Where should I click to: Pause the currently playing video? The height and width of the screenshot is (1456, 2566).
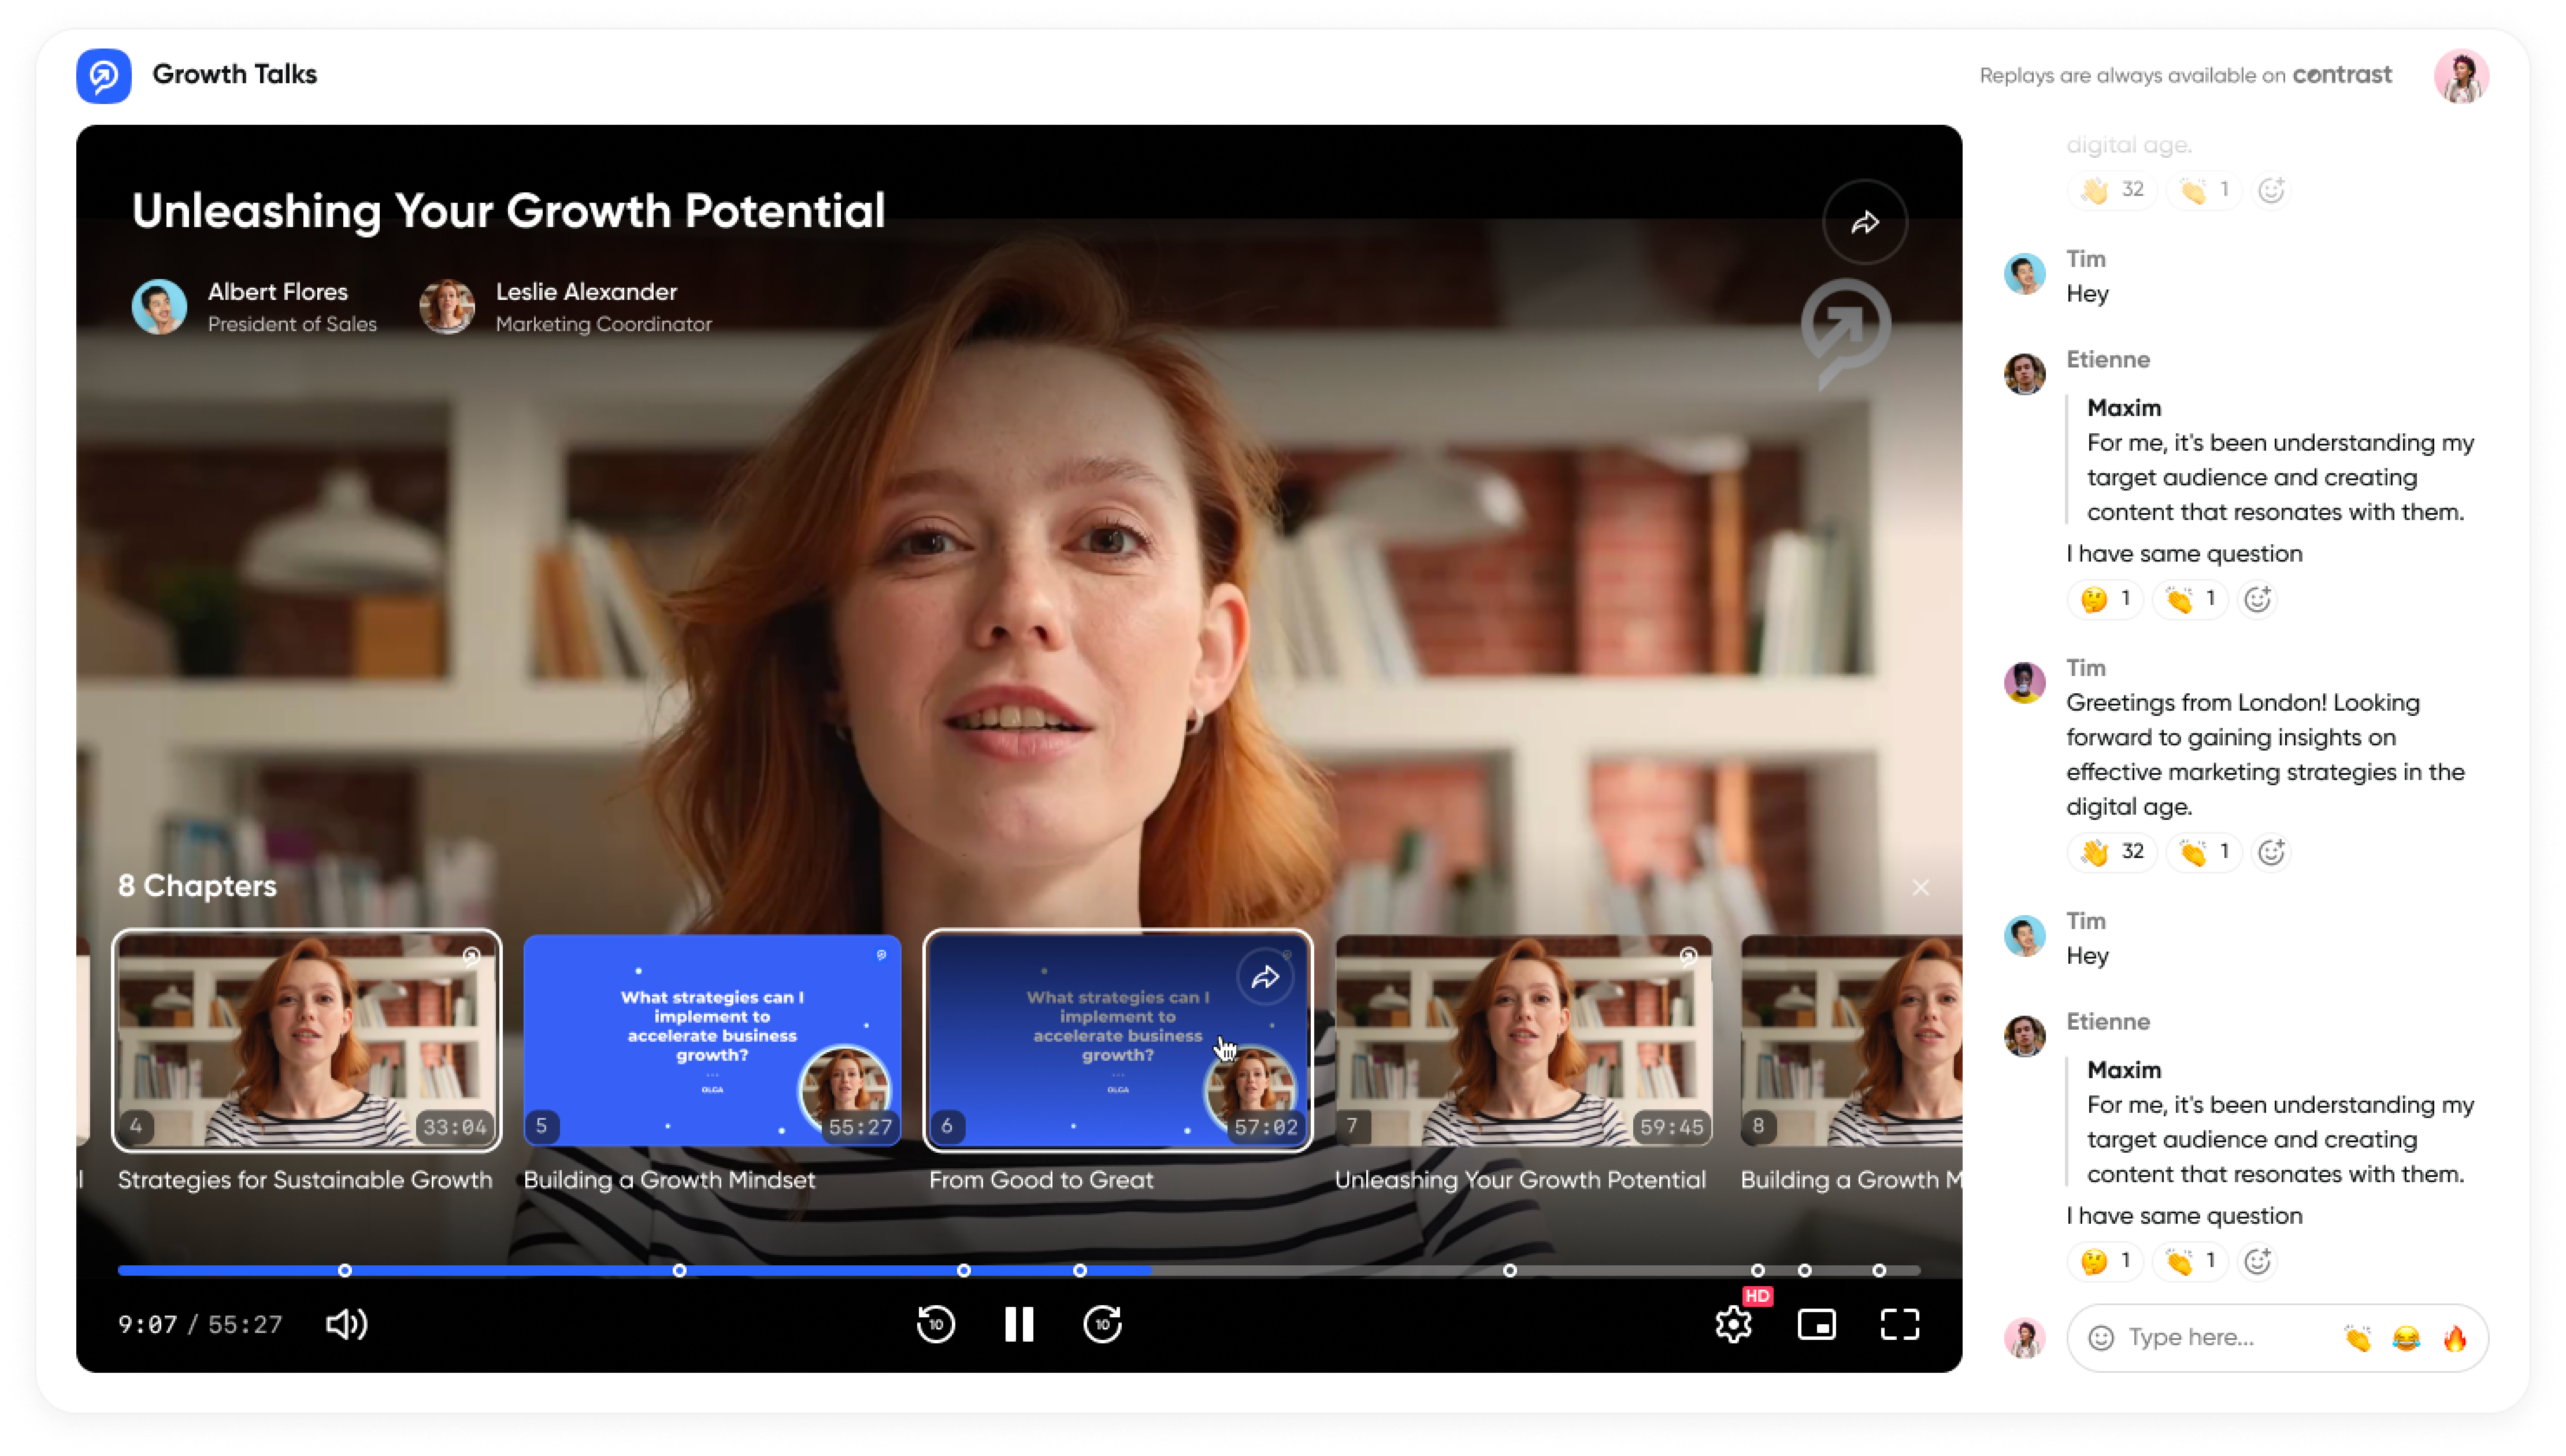1019,1324
